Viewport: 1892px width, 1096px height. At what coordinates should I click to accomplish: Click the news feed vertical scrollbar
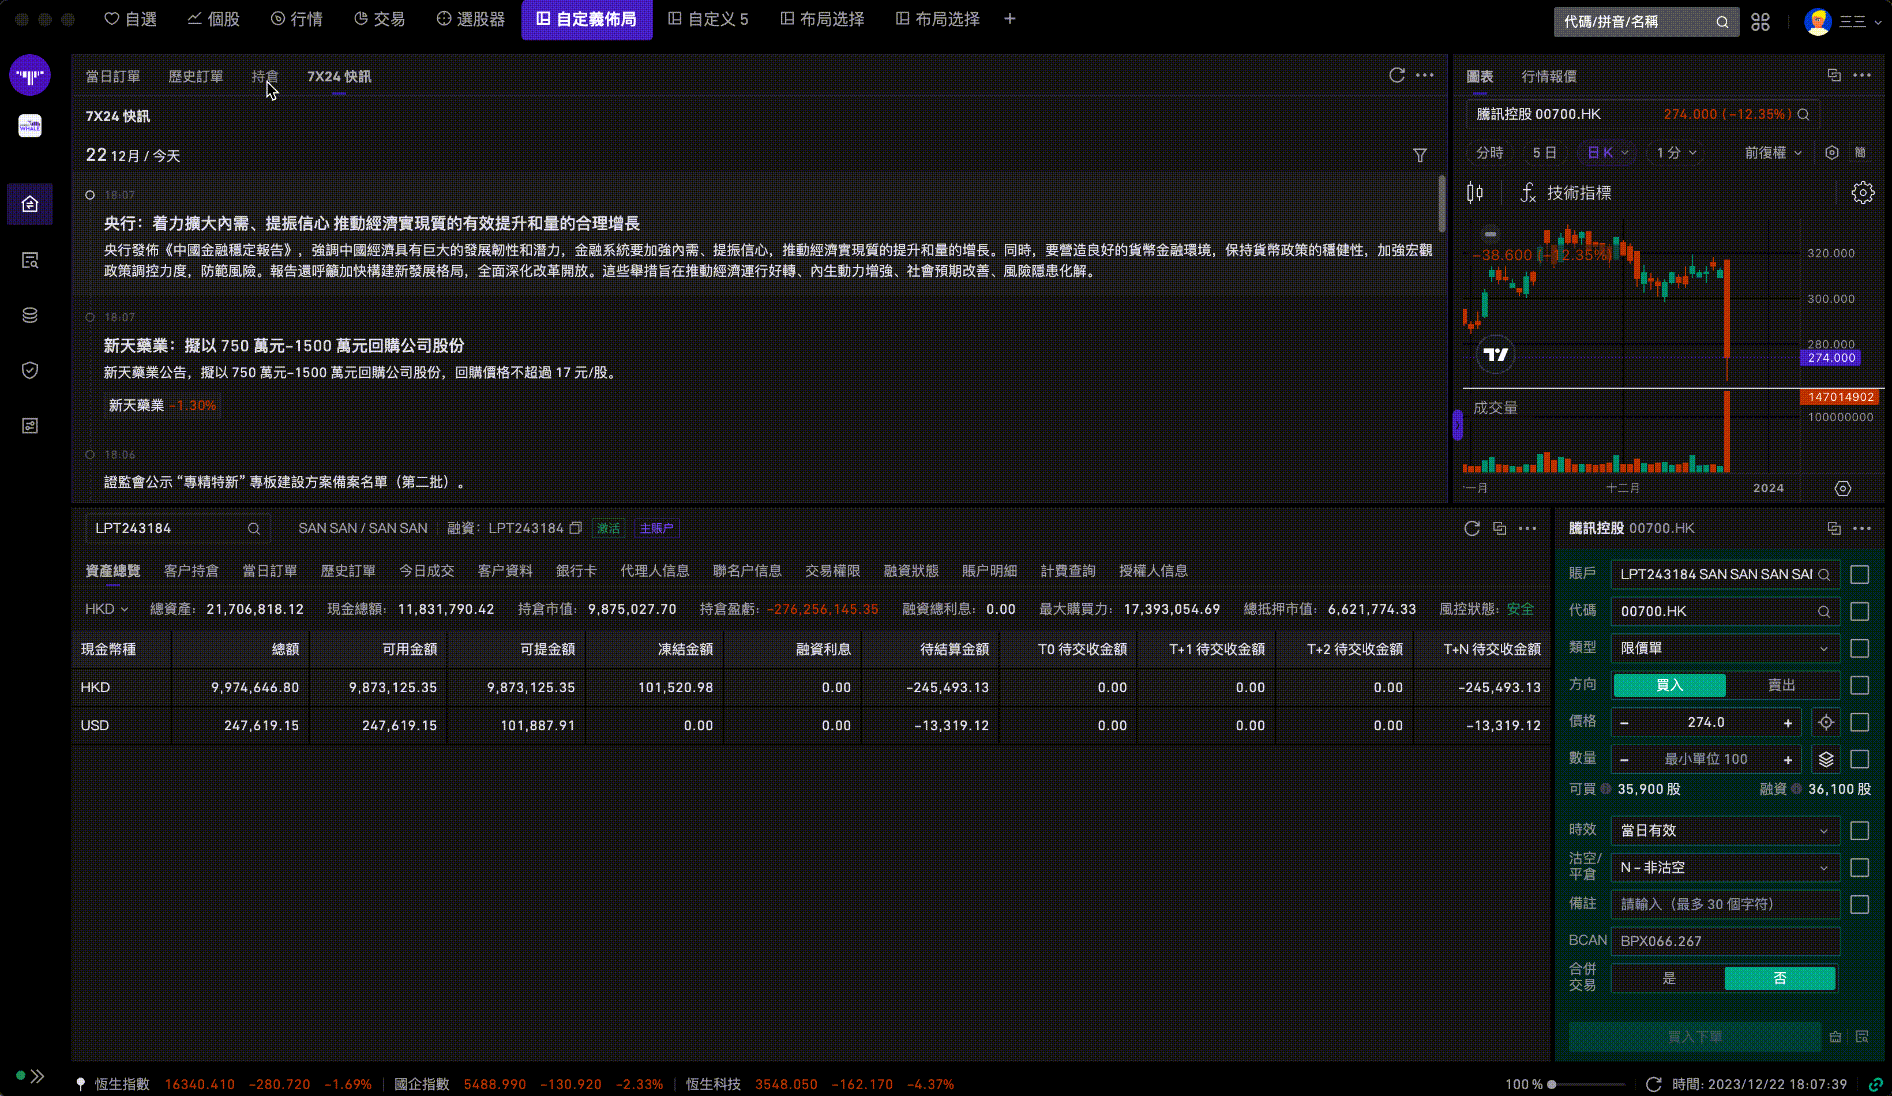pos(1441,203)
